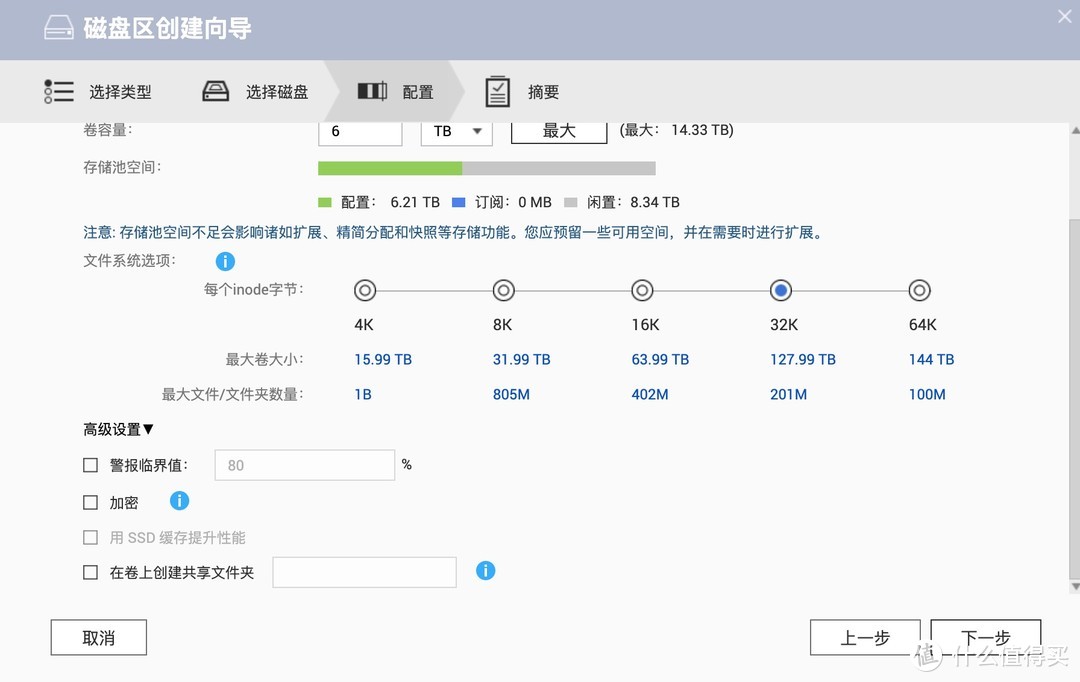Viewport: 1080px width, 682px height.
Task: Go to the 摘要 step tab
Action: (x=543, y=91)
